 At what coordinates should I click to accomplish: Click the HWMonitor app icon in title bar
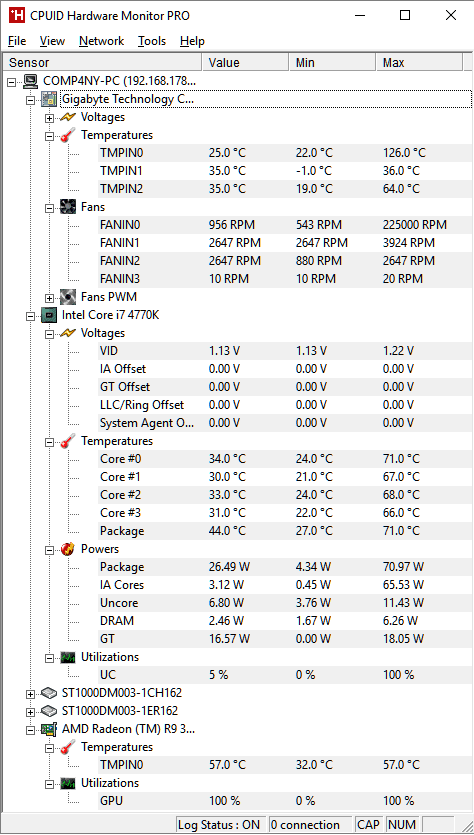coord(17,15)
